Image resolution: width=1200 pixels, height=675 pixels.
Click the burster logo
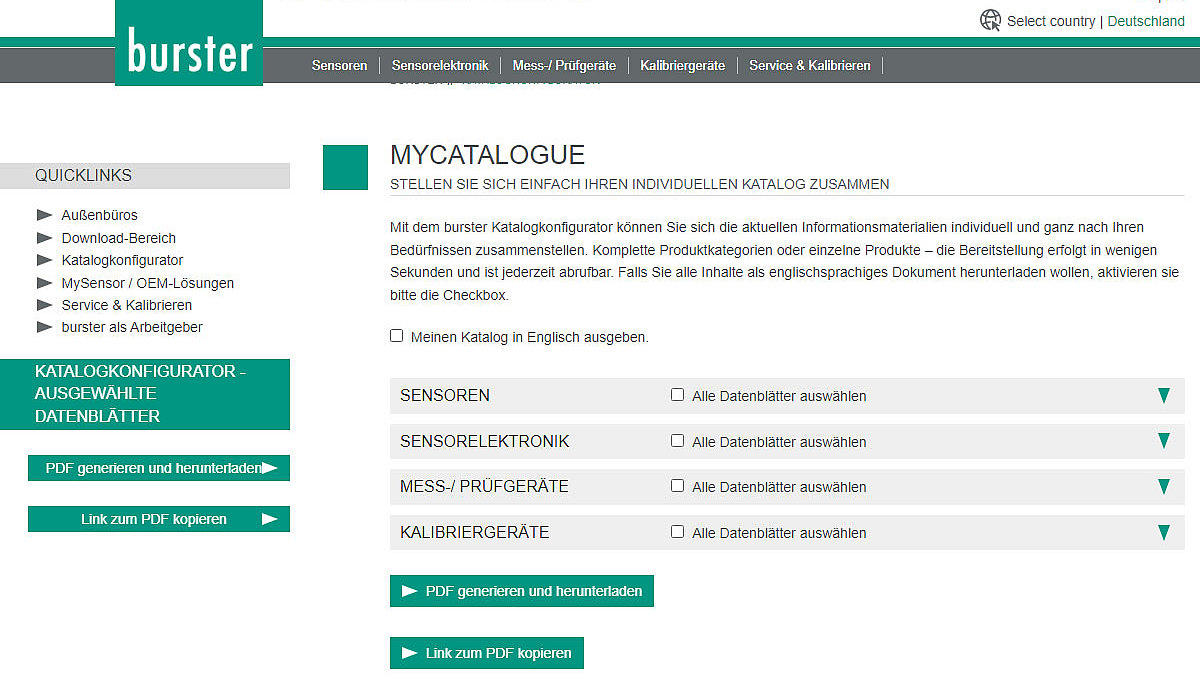coord(189,43)
